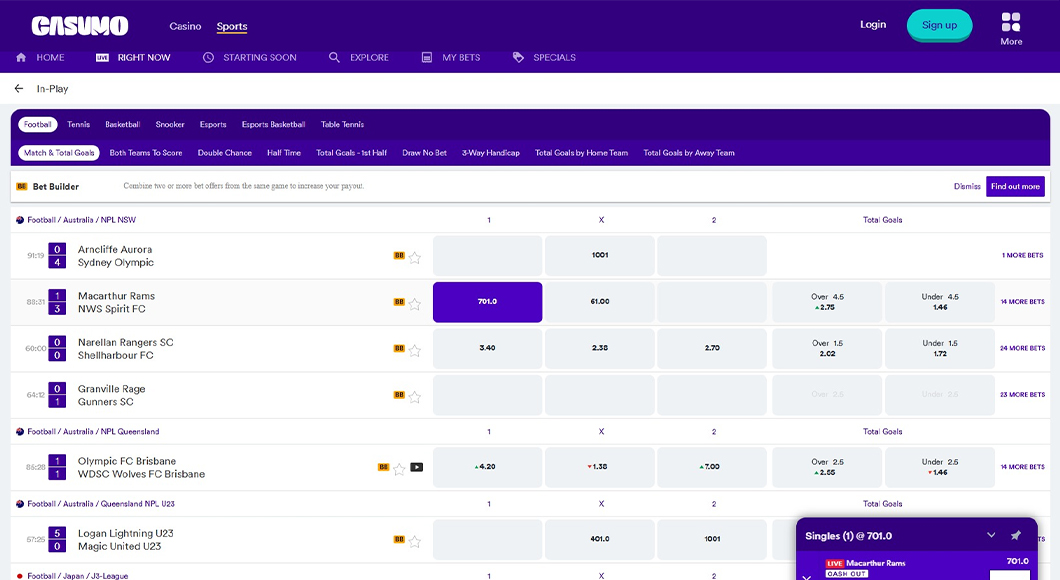The height and width of the screenshot is (580, 1060).
Task: Pin the betslip with the pin icon
Action: 1015,535
